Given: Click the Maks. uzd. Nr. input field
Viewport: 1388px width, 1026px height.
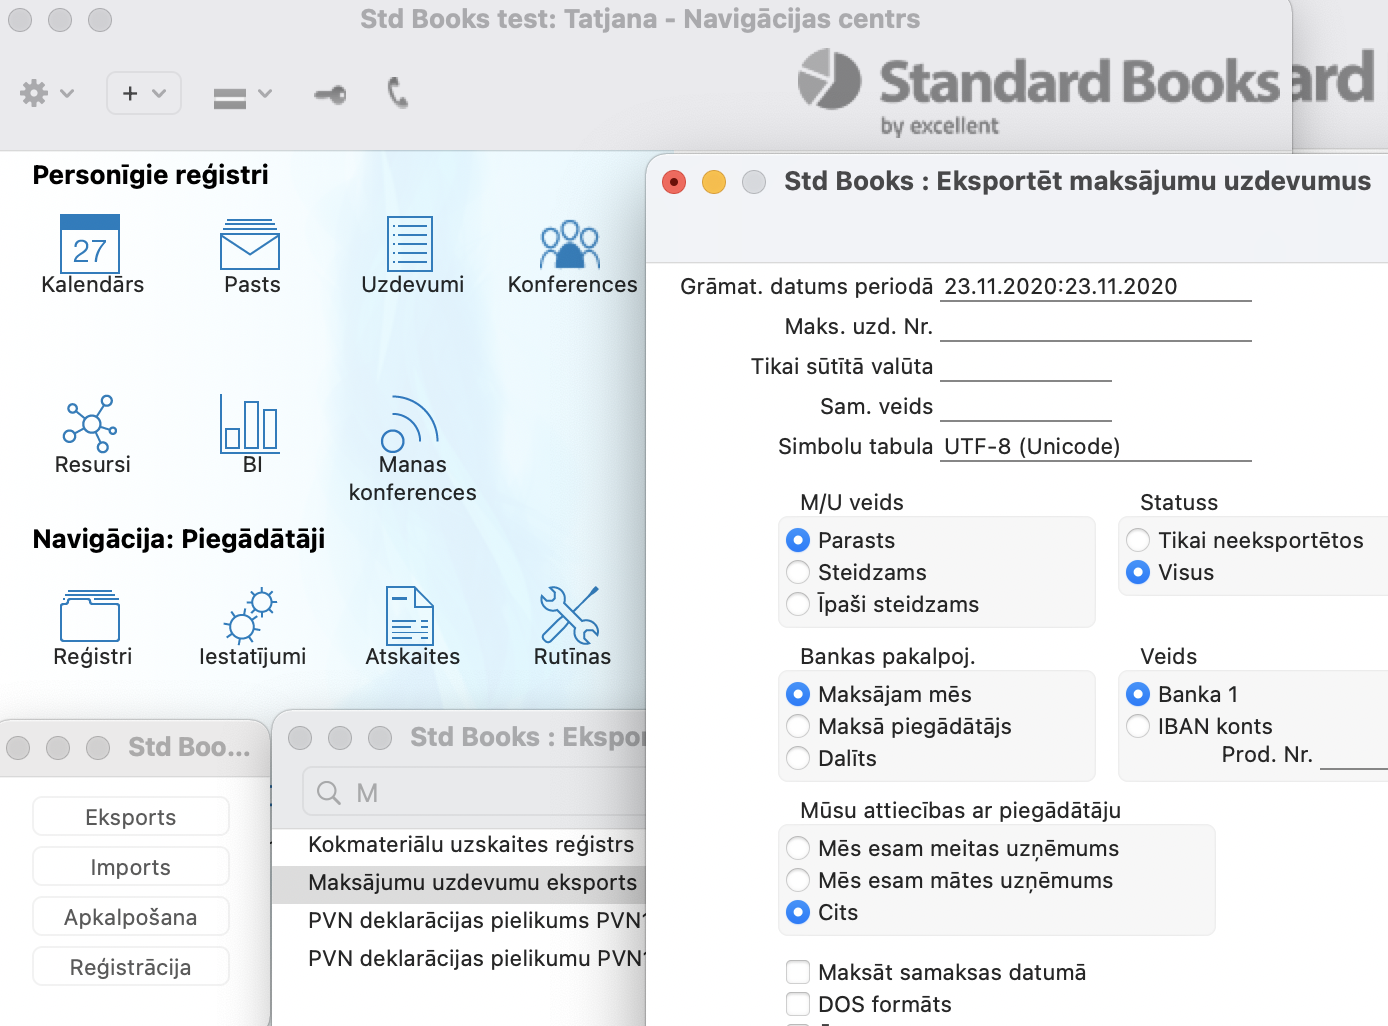Looking at the screenshot, I should pos(1095,327).
